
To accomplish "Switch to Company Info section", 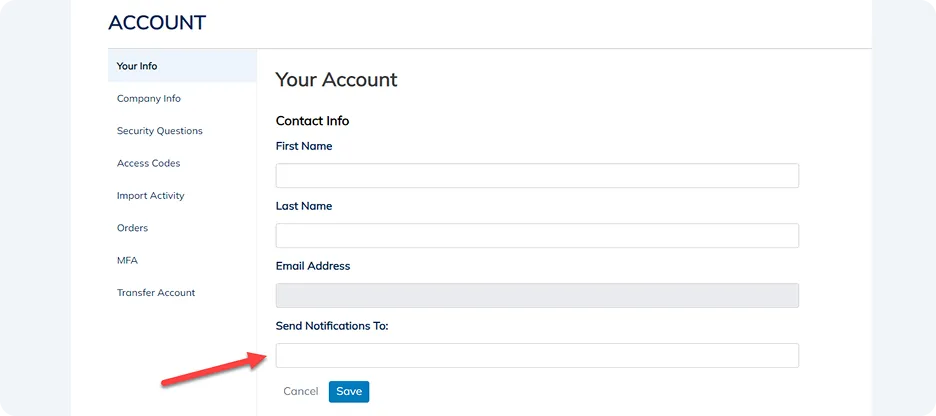I will click(x=149, y=98).
